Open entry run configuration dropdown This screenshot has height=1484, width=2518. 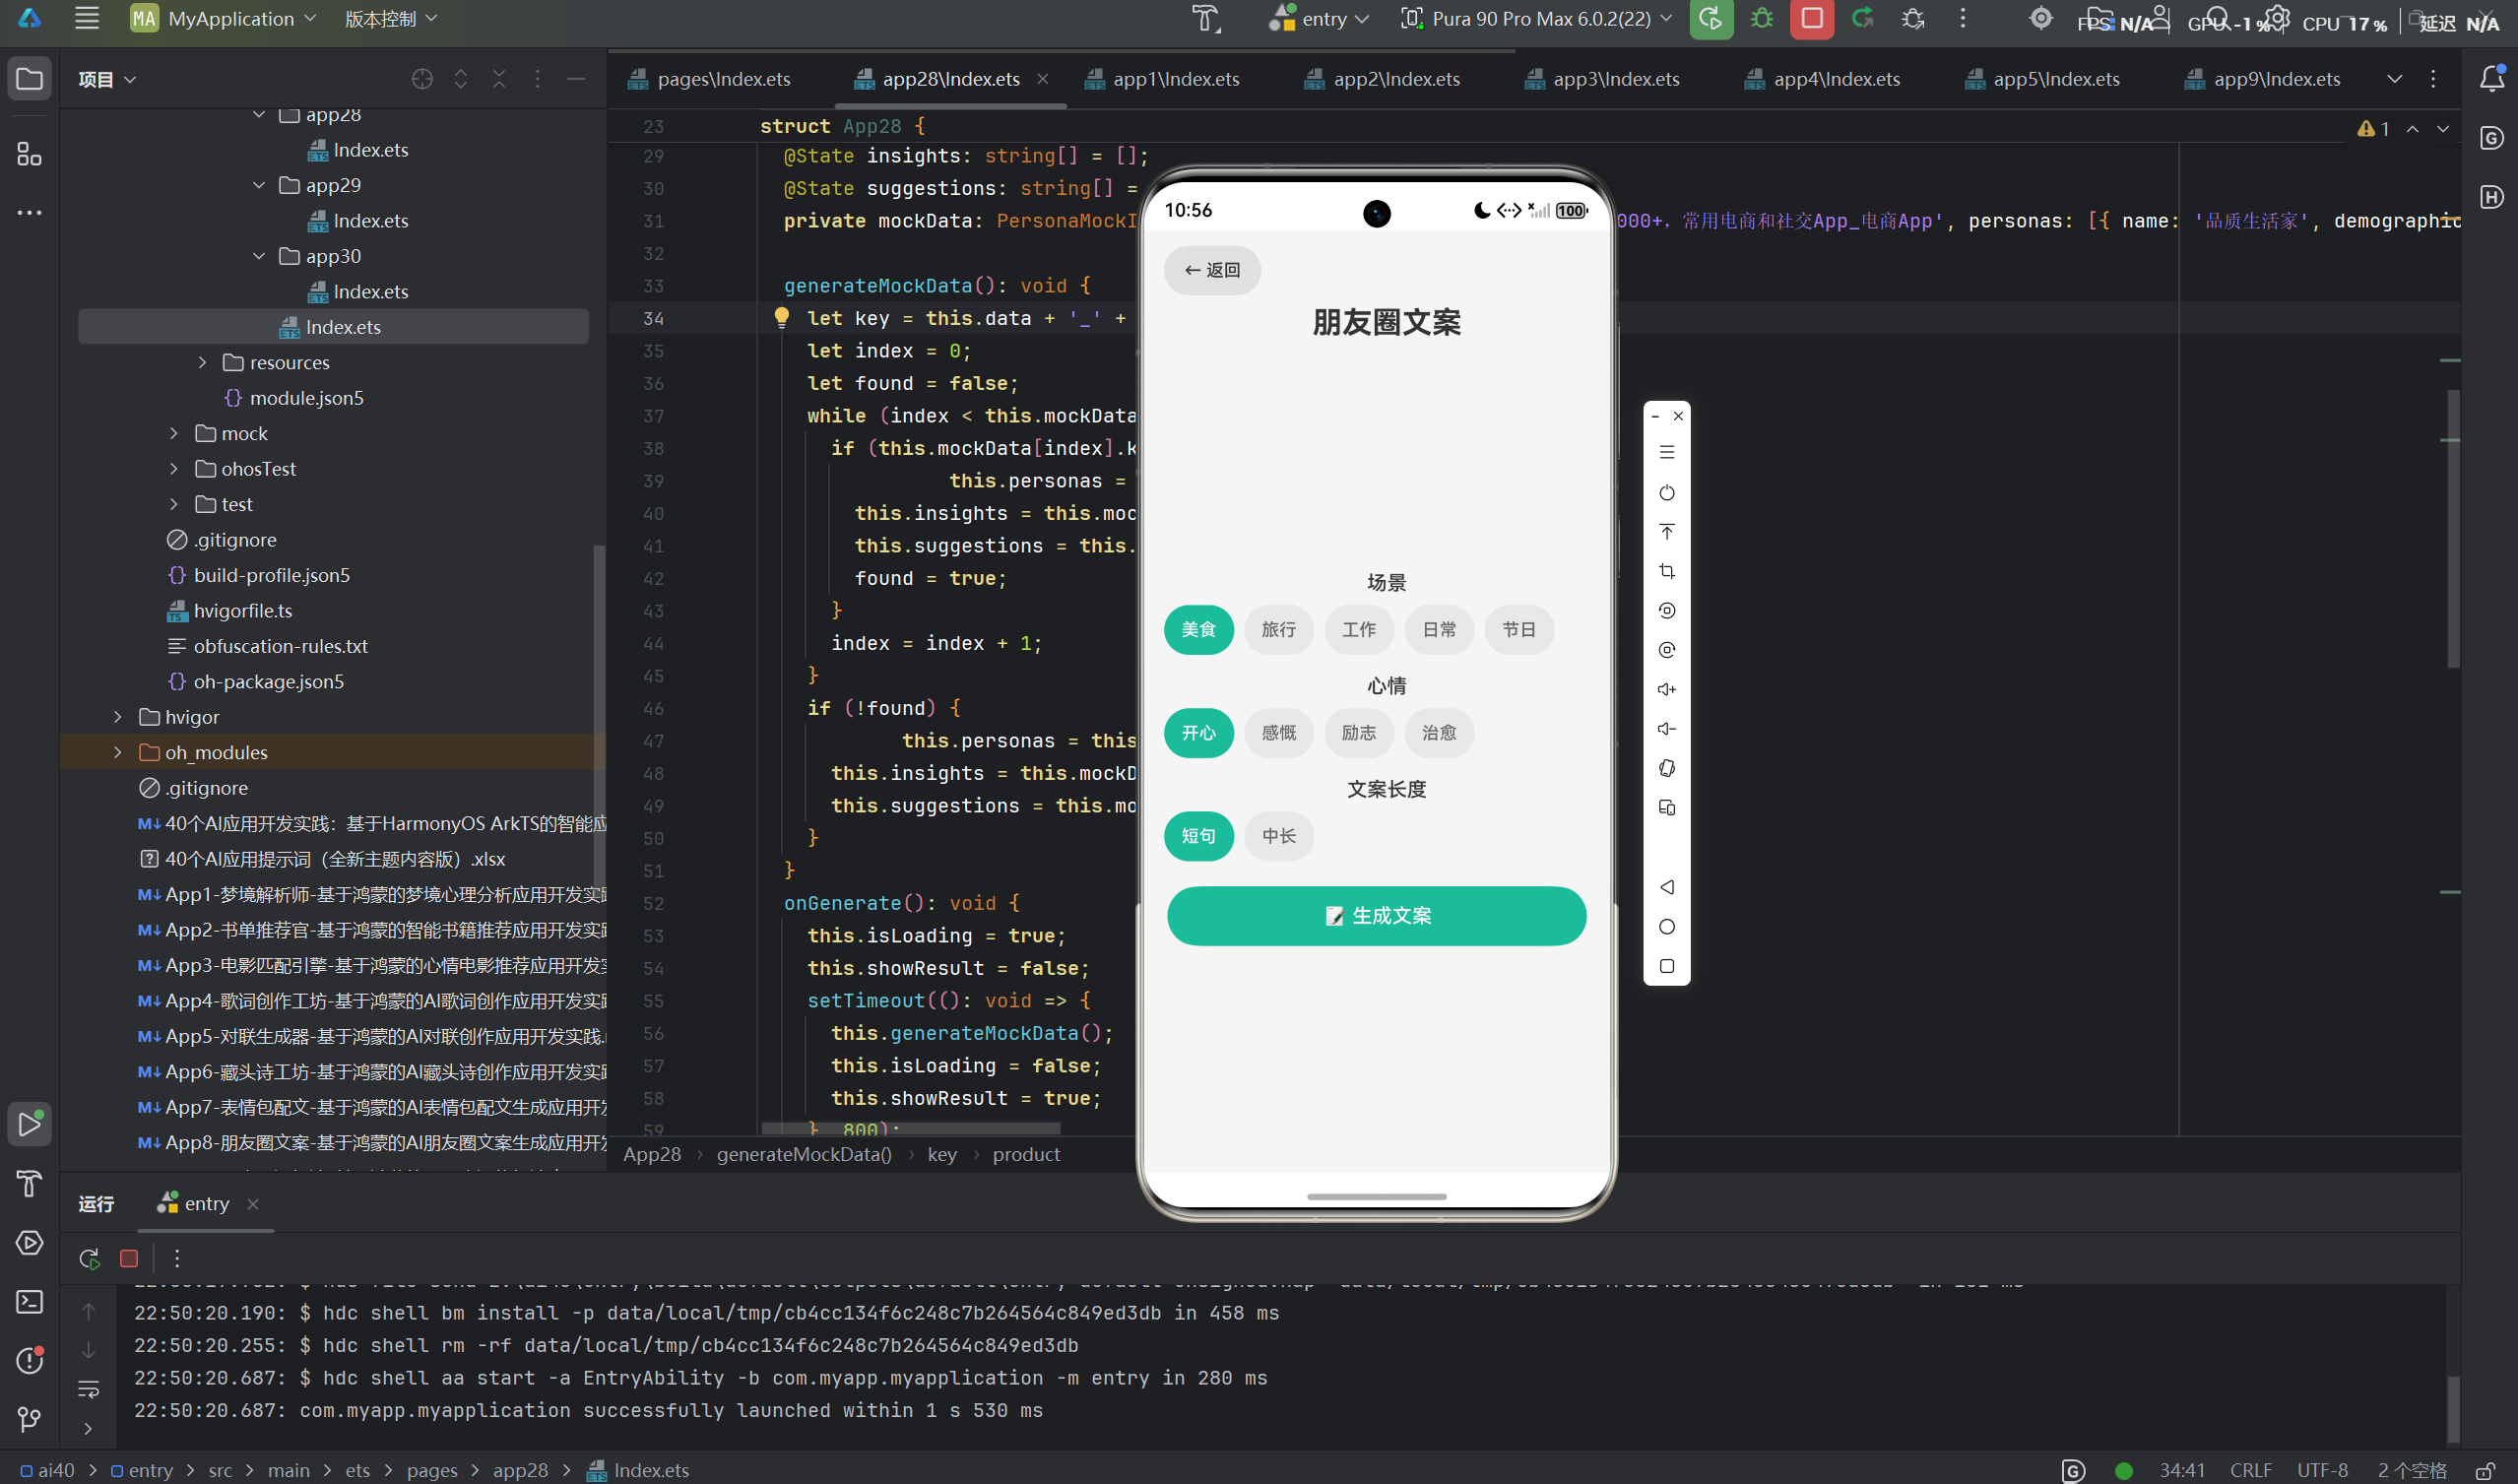click(x=1319, y=18)
